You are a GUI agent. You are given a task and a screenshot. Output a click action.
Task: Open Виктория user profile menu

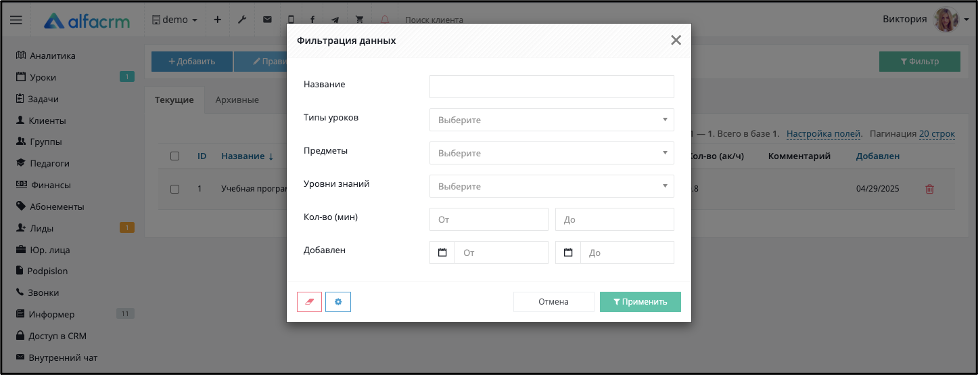tap(926, 19)
